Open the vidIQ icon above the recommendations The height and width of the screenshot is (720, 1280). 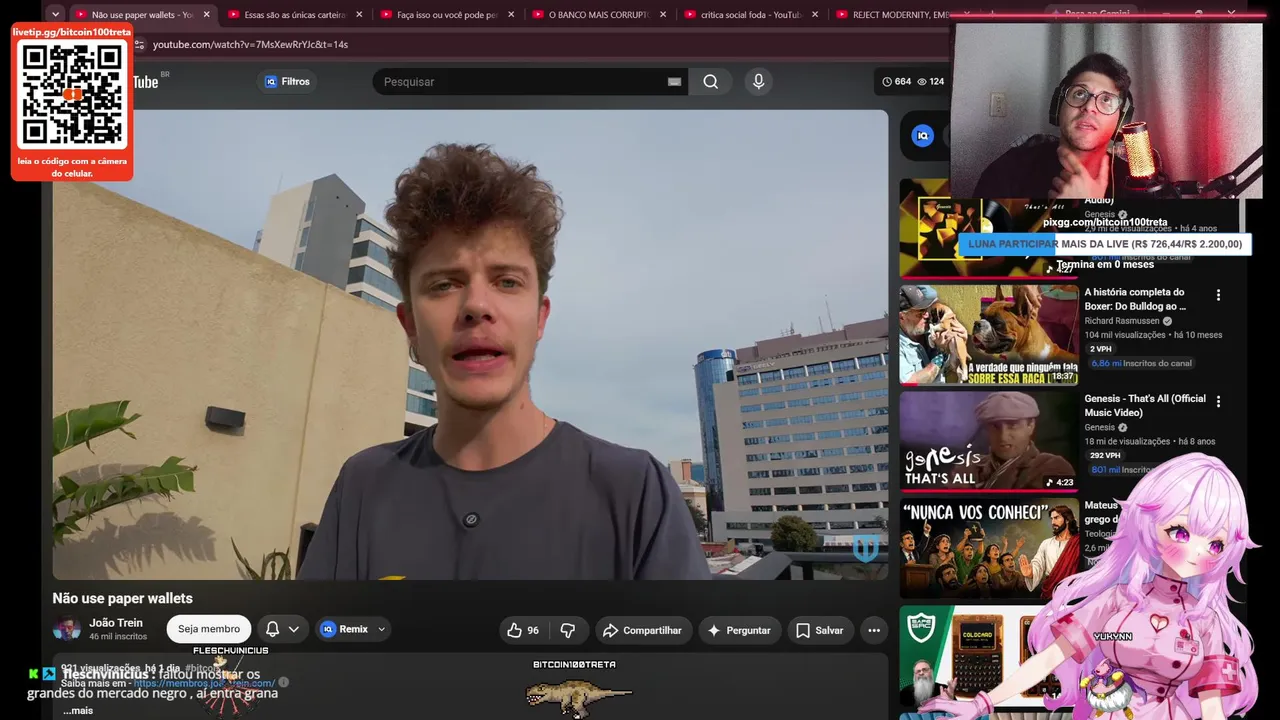(923, 136)
